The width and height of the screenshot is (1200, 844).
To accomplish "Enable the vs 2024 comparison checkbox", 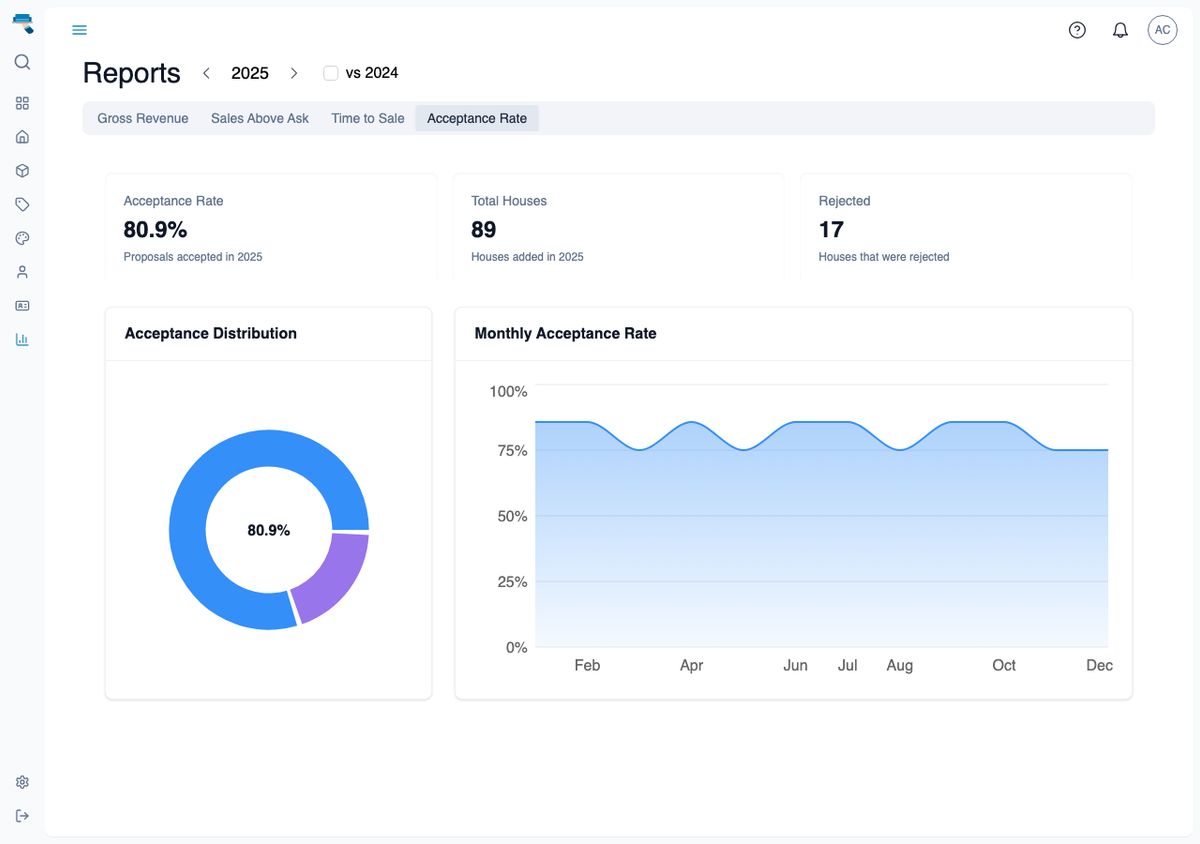I will (x=331, y=73).
